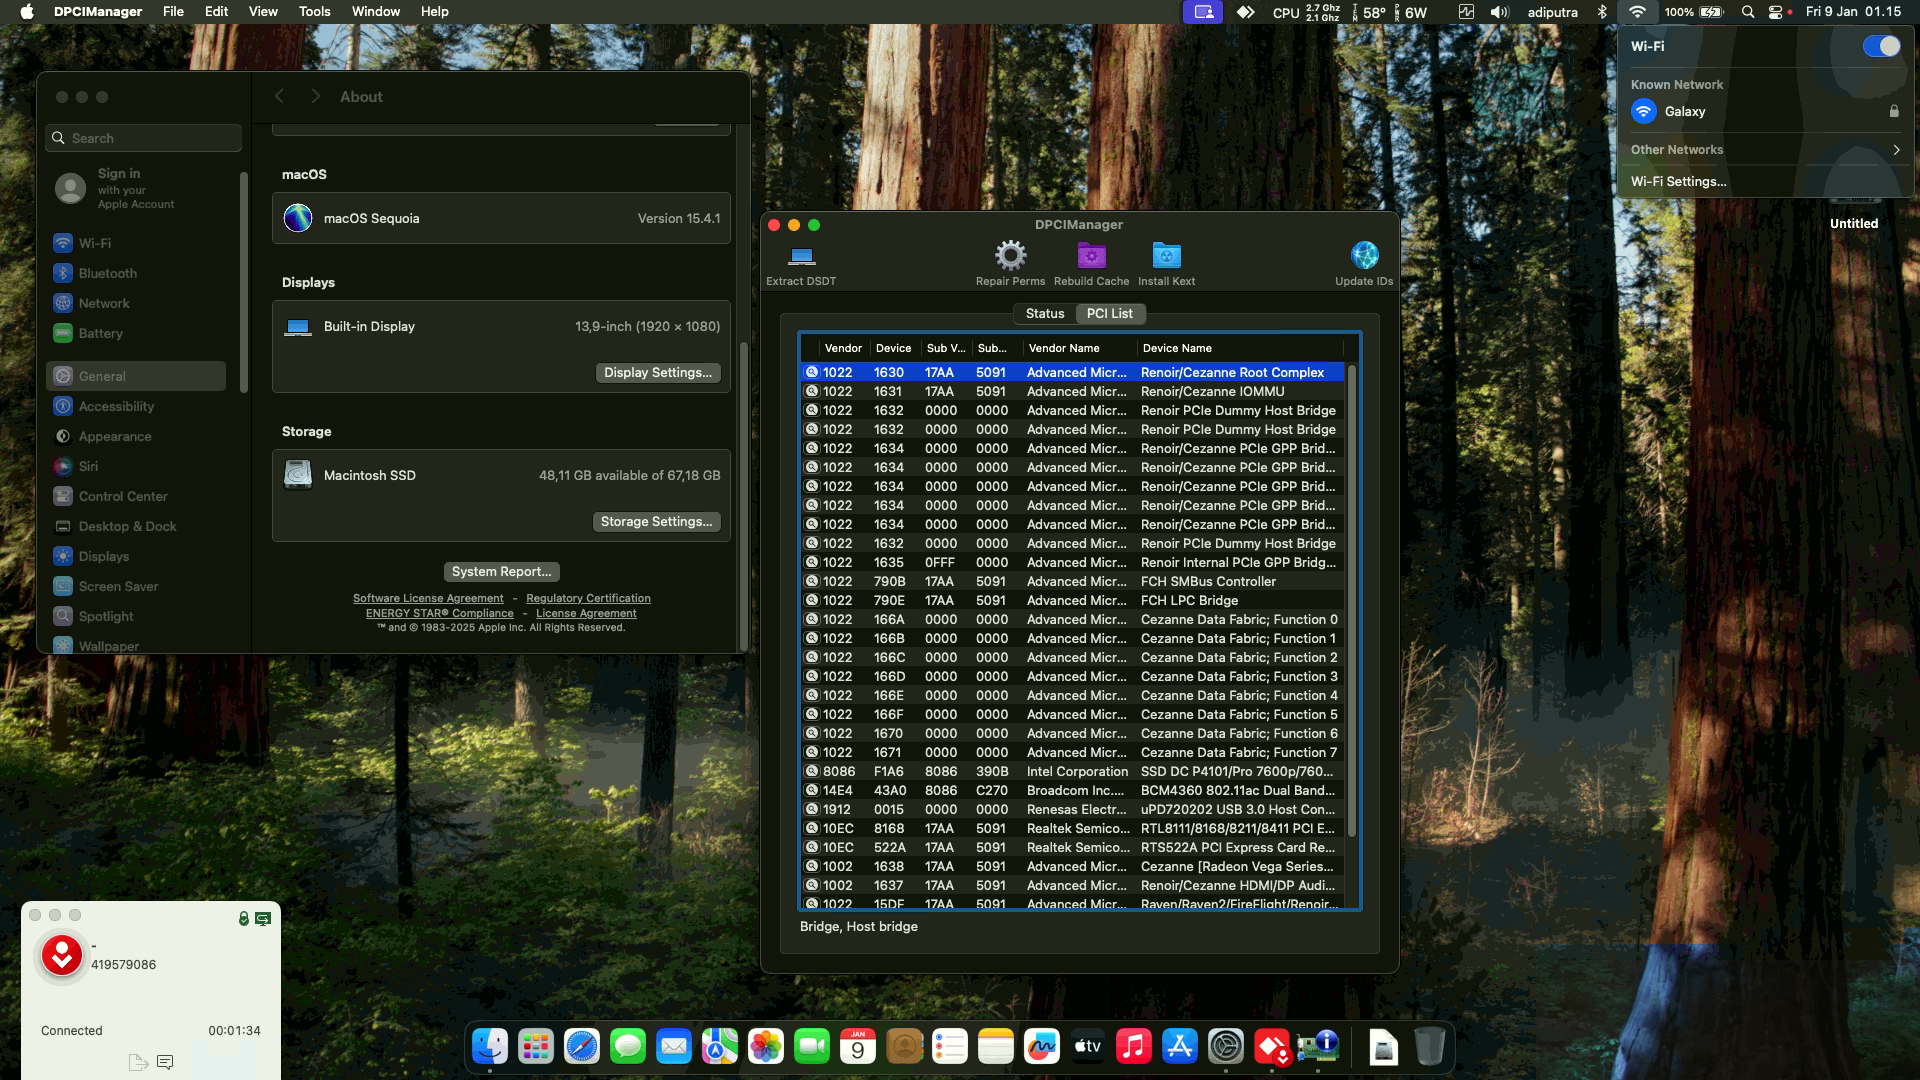Viewport: 1920px width, 1080px height.
Task: Click the Install Kext folder icon
Action: [x=1166, y=256]
